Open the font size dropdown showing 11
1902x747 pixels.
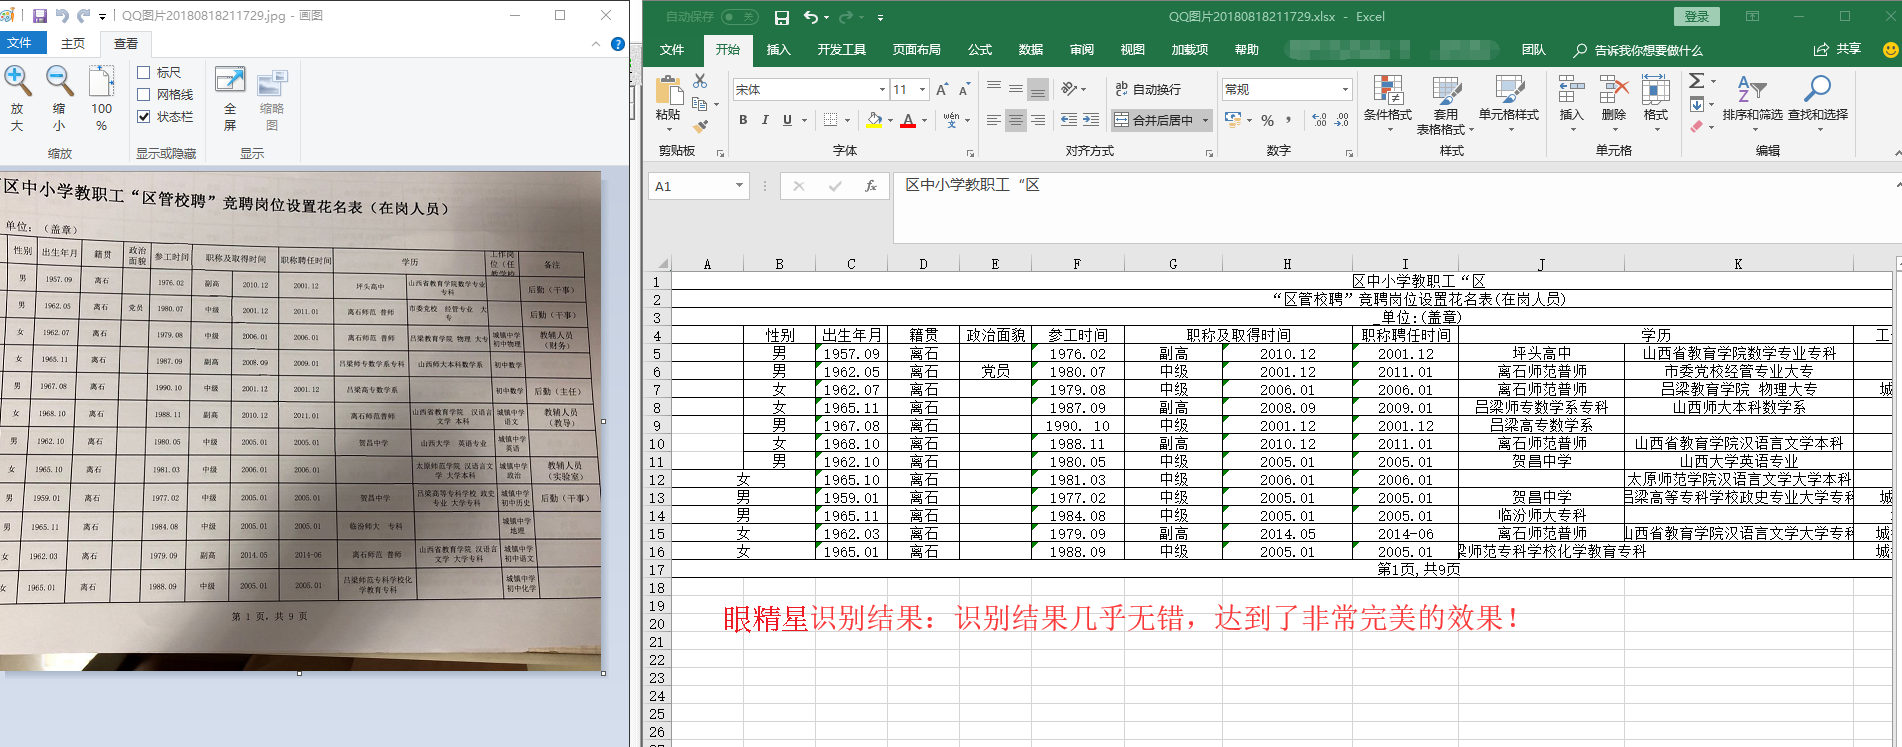[923, 90]
